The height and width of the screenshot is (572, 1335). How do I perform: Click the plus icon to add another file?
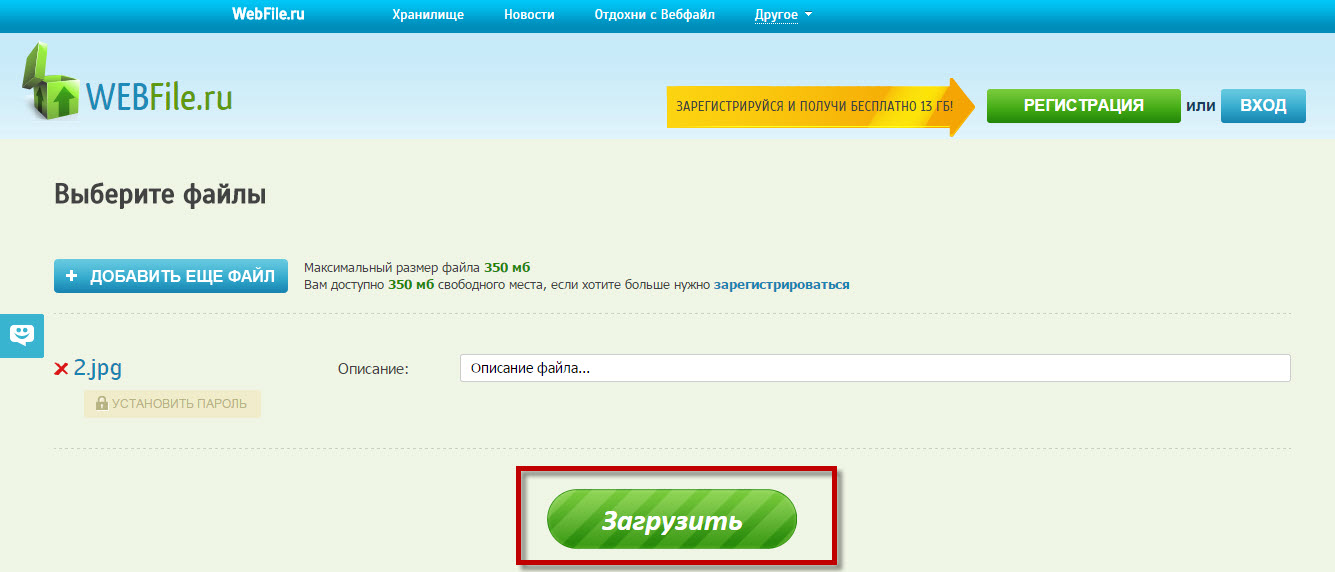click(x=71, y=277)
